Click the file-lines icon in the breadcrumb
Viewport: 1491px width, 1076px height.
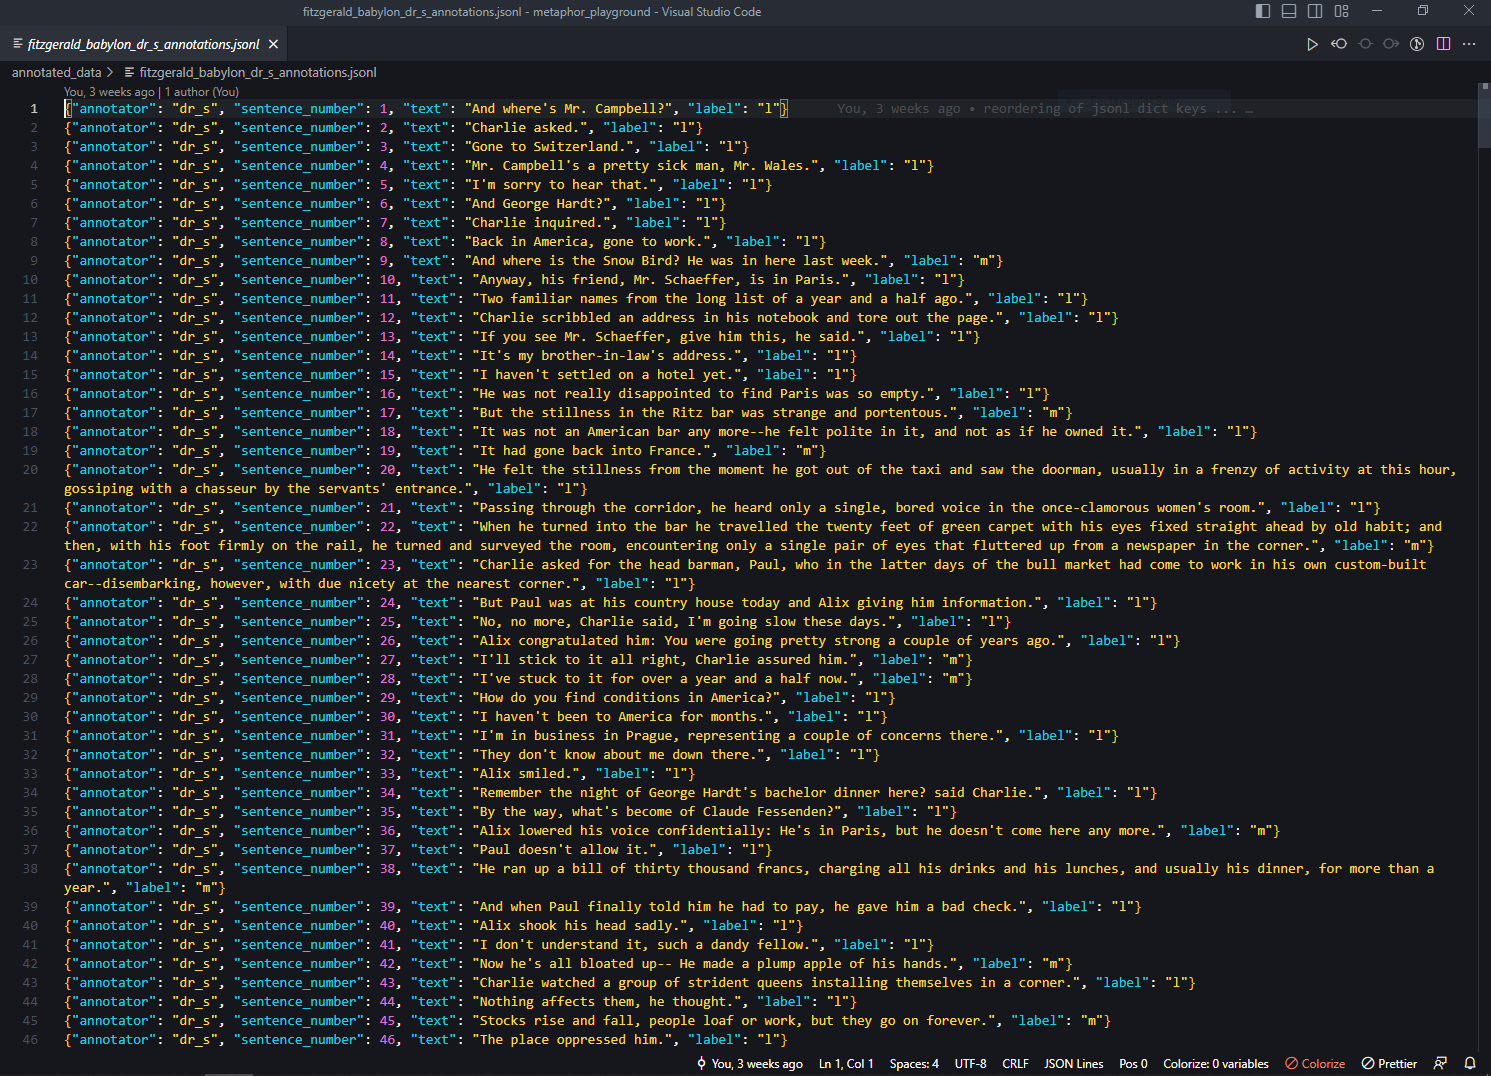(x=130, y=72)
